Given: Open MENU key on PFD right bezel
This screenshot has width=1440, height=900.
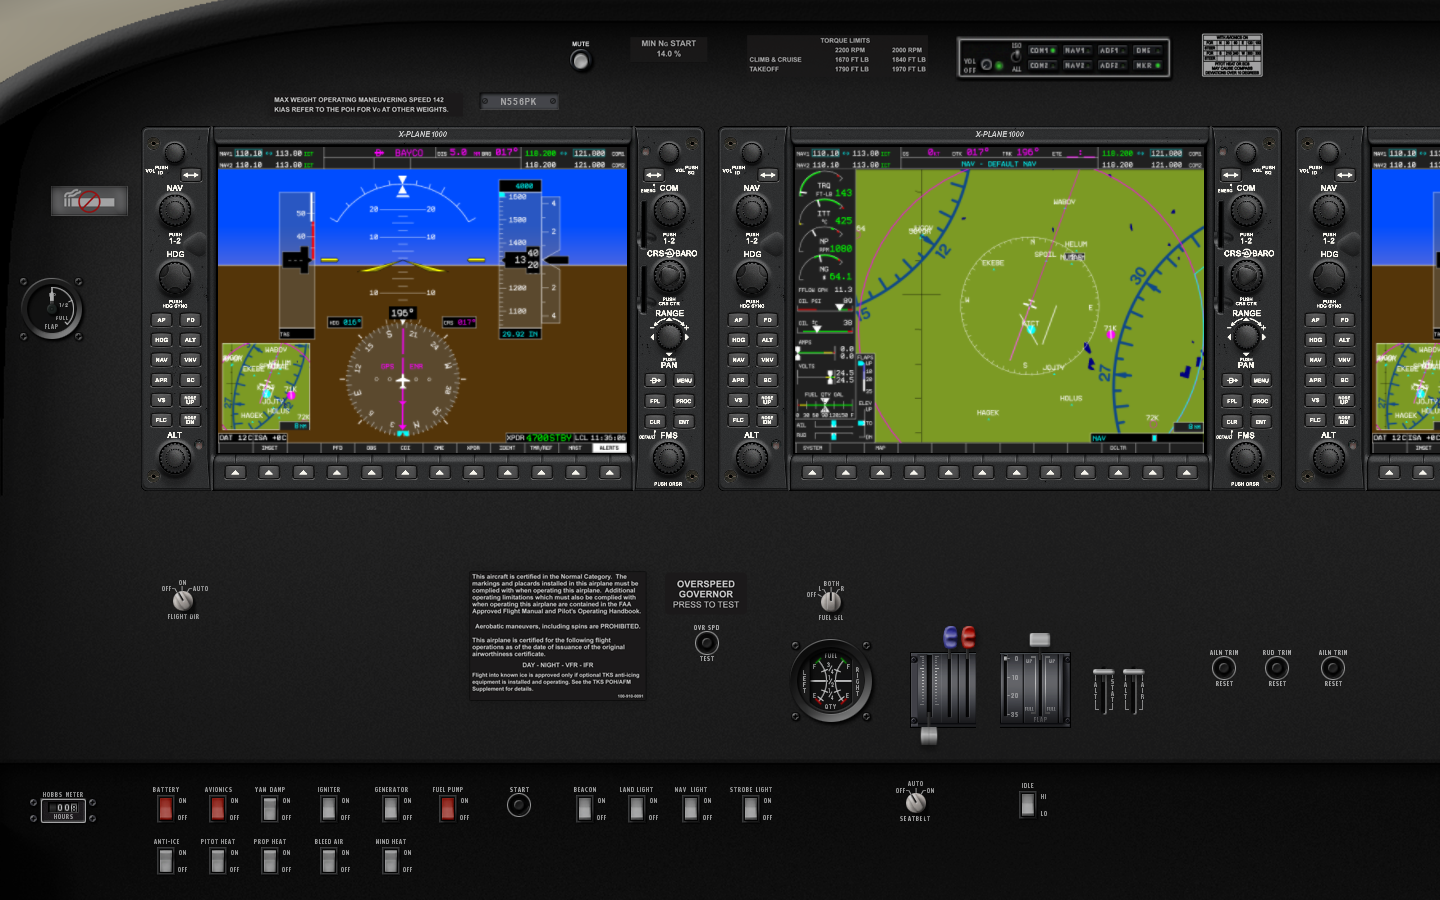Looking at the screenshot, I should coord(684,380).
